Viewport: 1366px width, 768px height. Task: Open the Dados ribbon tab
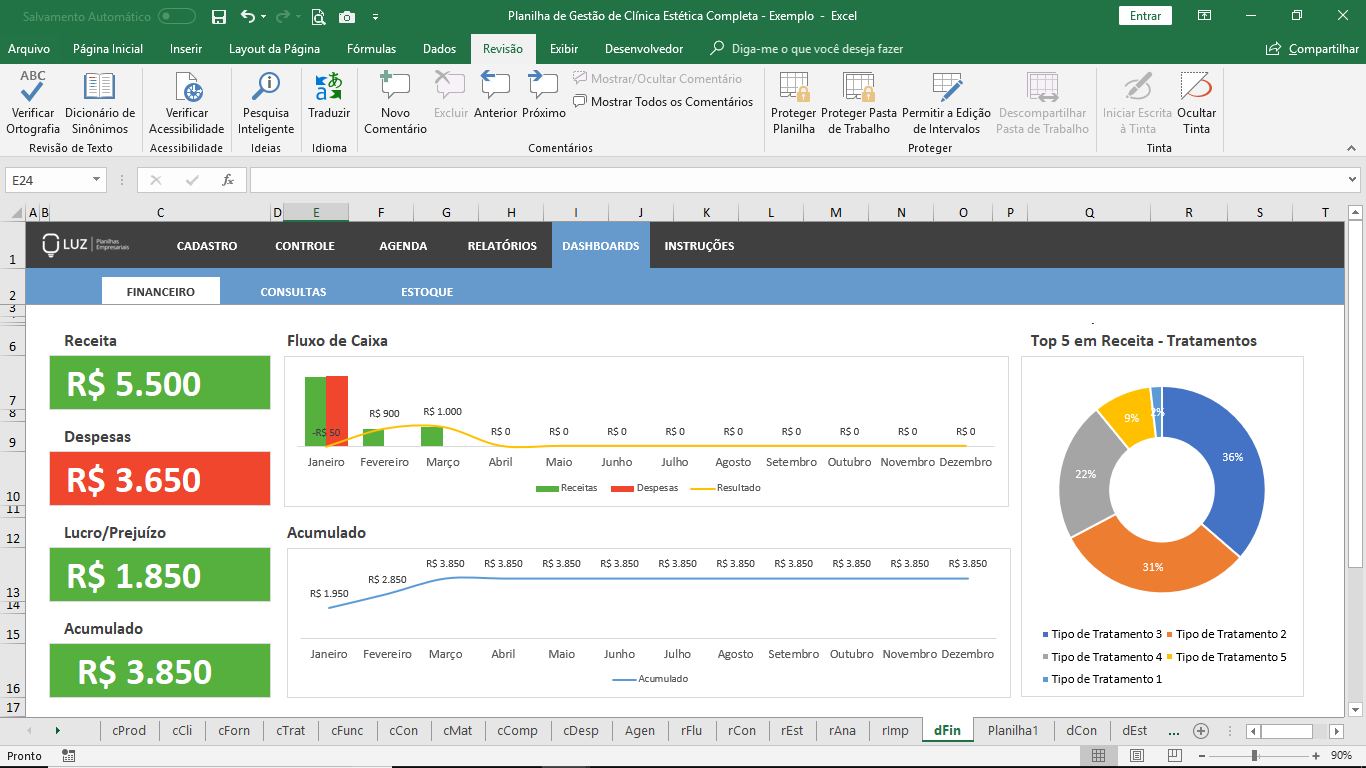click(439, 49)
